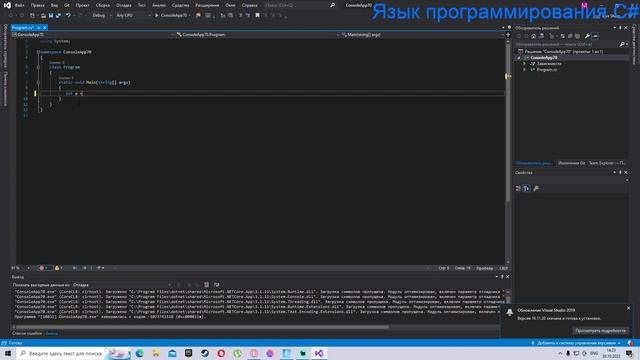Screen dimensions: 640x360
Task: Open Opera browser from taskbar
Action: click(221, 353)
